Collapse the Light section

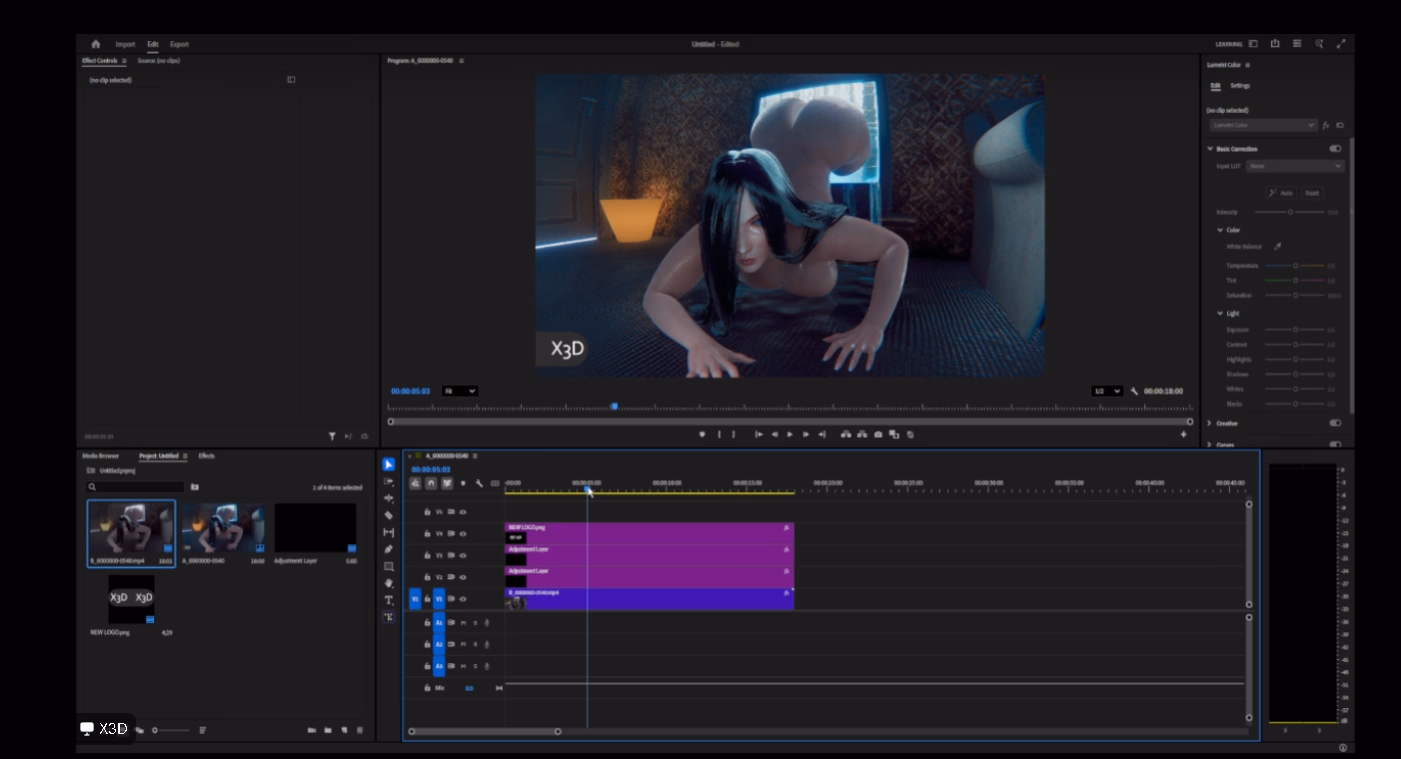[1219, 313]
